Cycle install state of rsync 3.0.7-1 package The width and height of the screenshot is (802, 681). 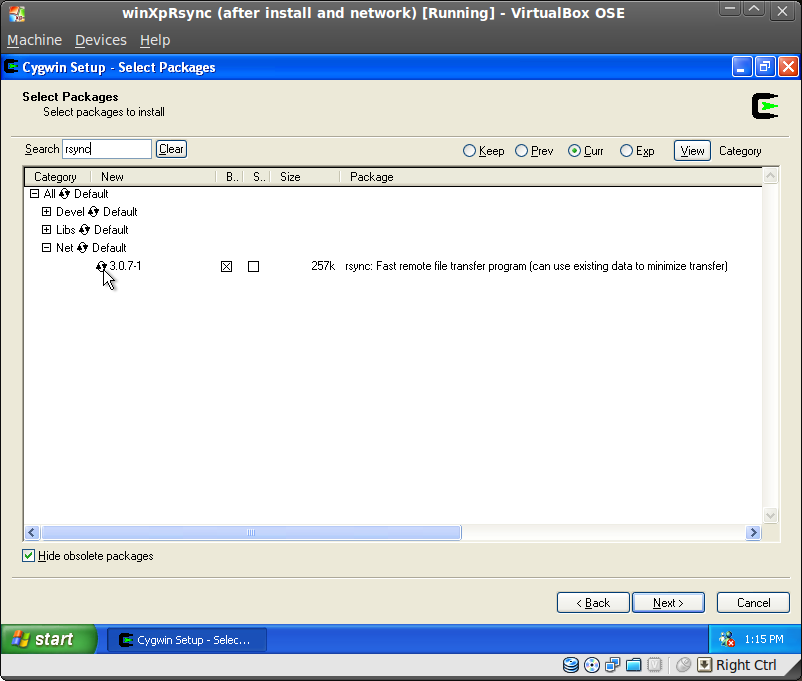click(x=102, y=266)
